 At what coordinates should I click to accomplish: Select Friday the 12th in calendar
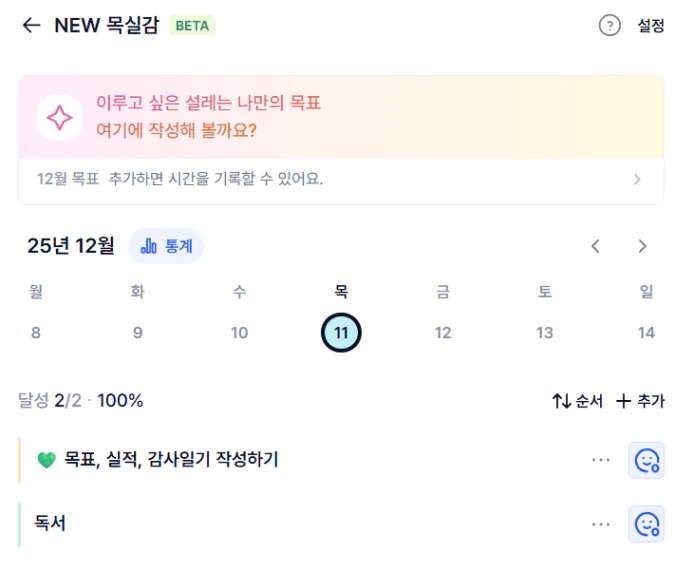[x=443, y=333]
